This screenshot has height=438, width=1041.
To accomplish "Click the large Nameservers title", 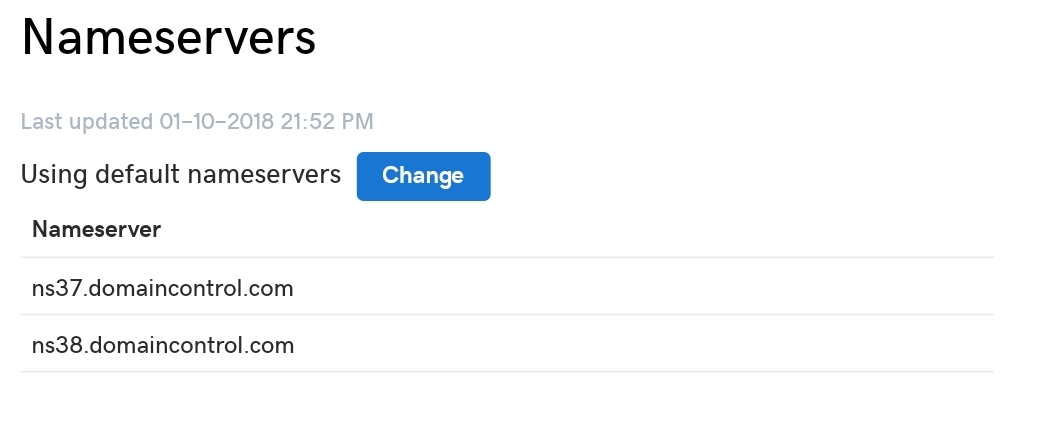I will [168, 39].
